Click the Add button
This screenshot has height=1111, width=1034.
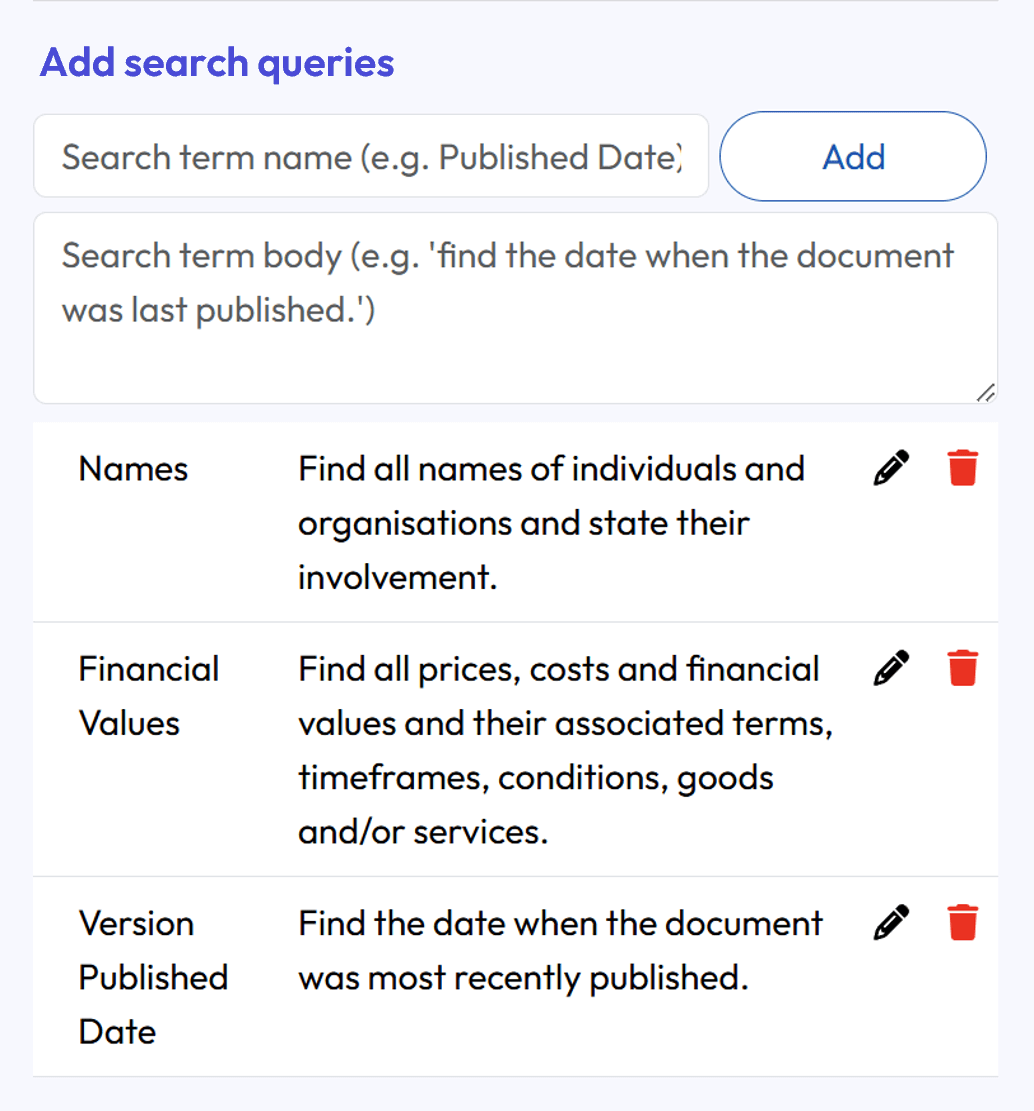[852, 156]
